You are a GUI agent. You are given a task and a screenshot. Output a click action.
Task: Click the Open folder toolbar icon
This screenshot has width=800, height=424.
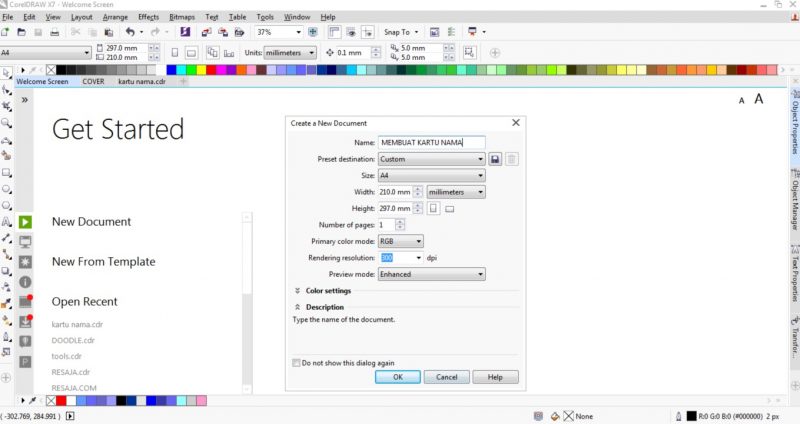(21, 32)
